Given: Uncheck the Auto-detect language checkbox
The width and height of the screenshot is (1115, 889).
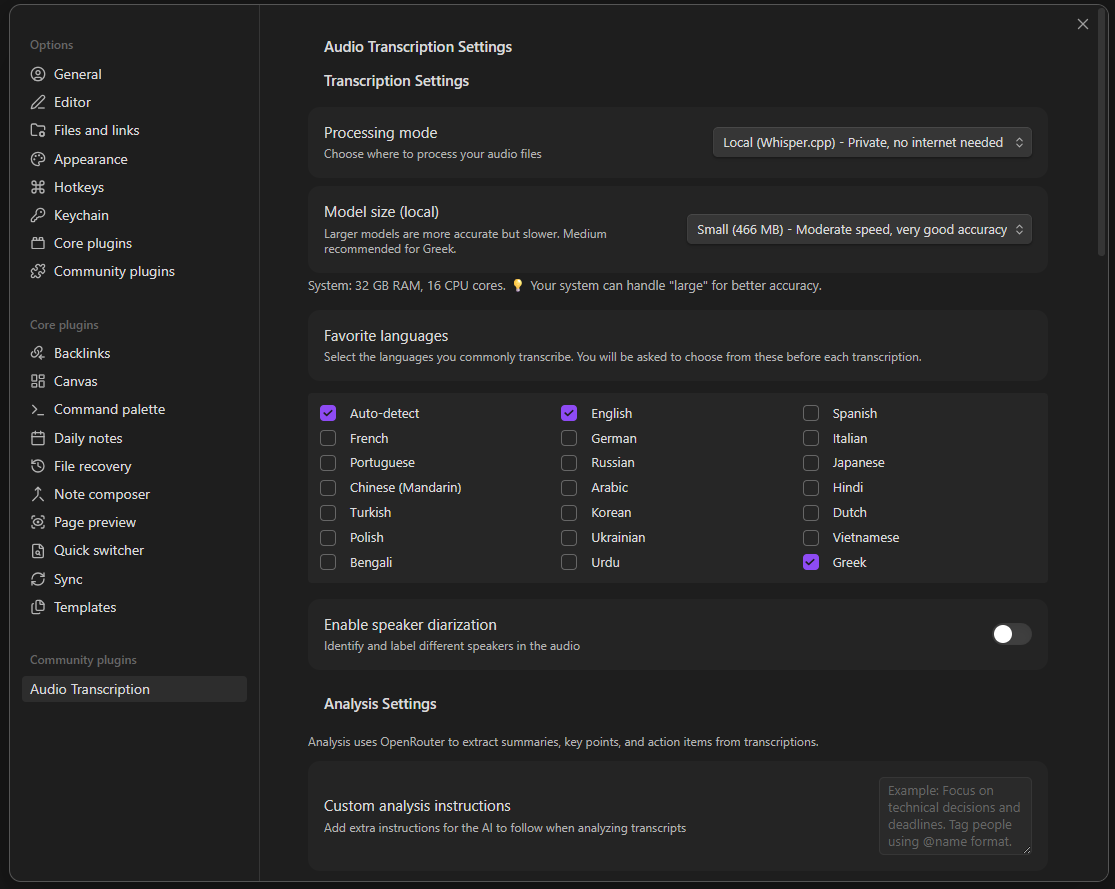Looking at the screenshot, I should coord(328,412).
